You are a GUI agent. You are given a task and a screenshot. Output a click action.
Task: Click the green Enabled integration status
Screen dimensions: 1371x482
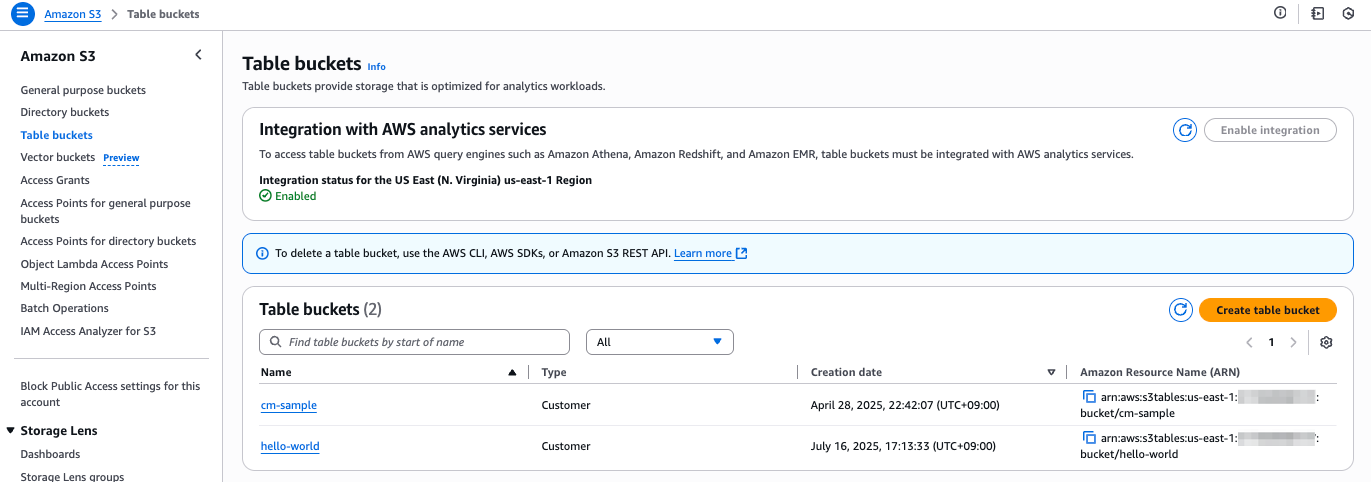pos(288,196)
